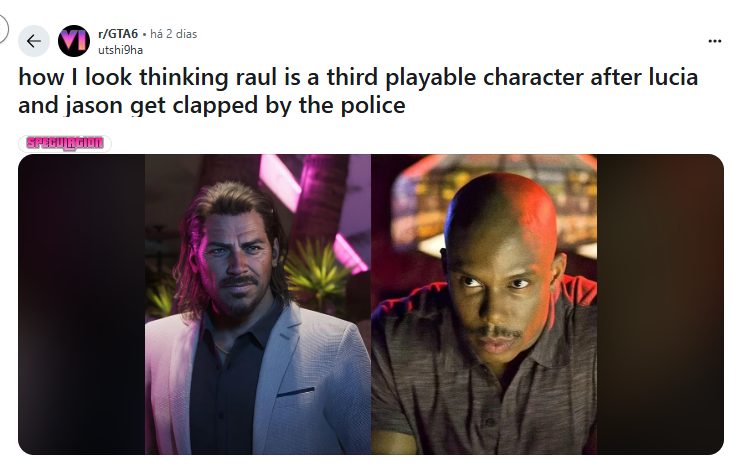This screenshot has width=735, height=469.
Task: Open the post title about raul
Action: tap(358, 90)
